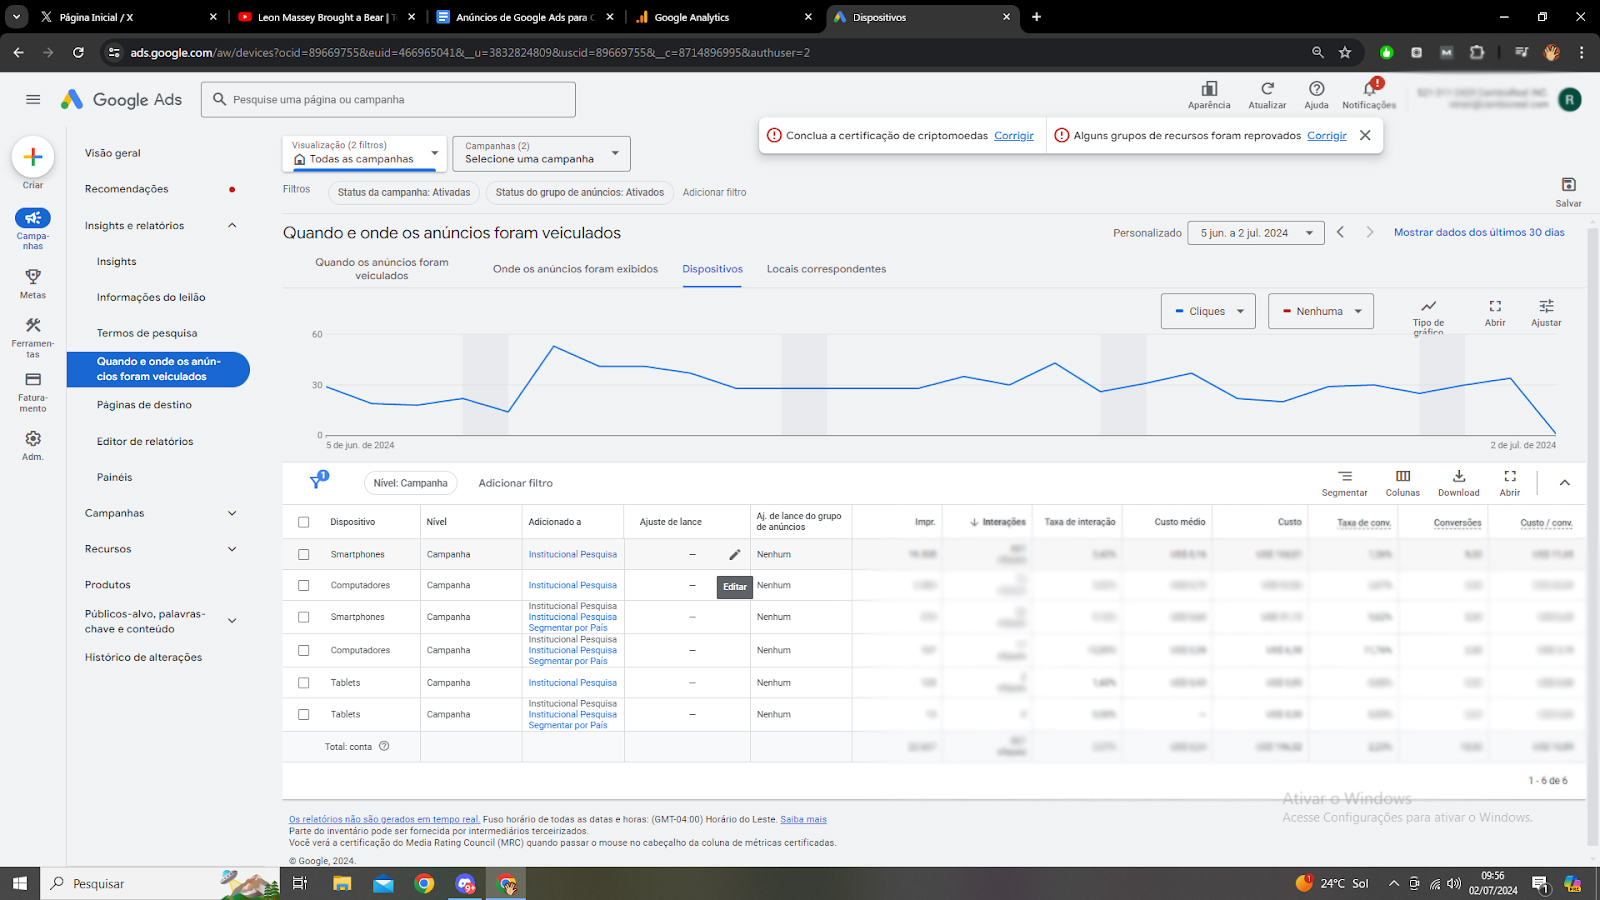Screen dimensions: 1600x900
Task: Check the second Computadores row checkbox
Action: 304,650
